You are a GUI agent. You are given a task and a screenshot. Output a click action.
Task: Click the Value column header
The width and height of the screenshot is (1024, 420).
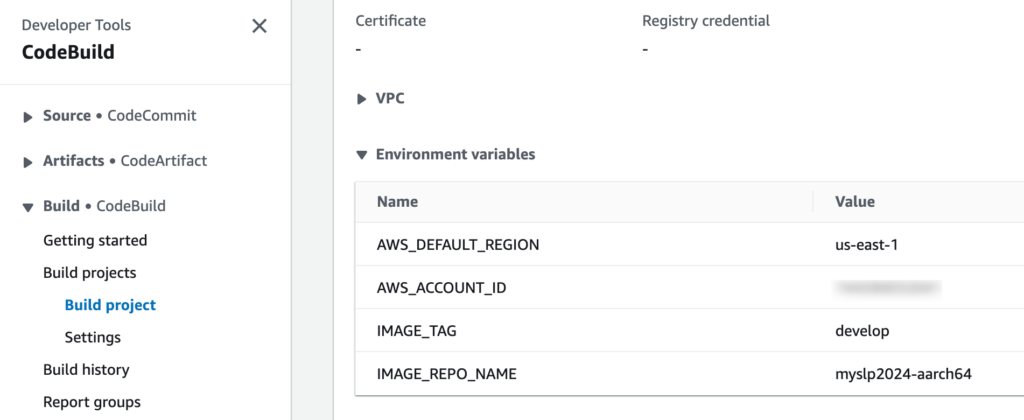point(855,202)
